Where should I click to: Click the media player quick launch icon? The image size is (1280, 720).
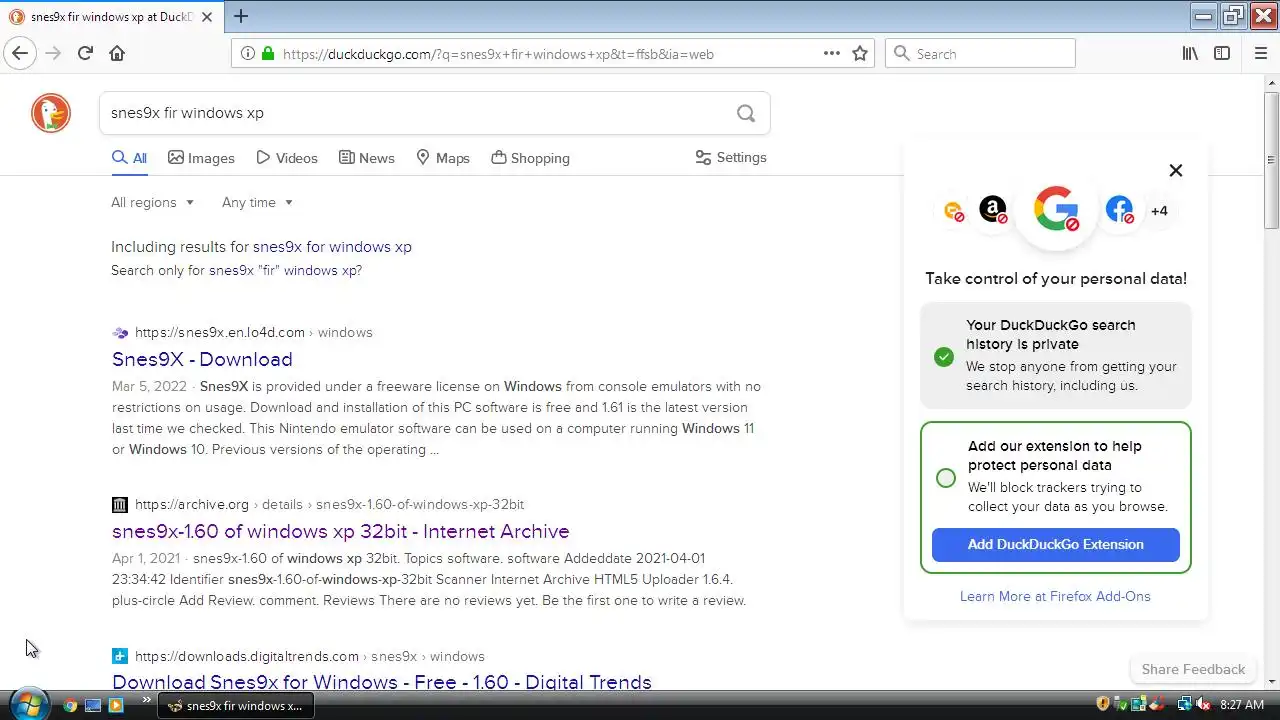115,705
